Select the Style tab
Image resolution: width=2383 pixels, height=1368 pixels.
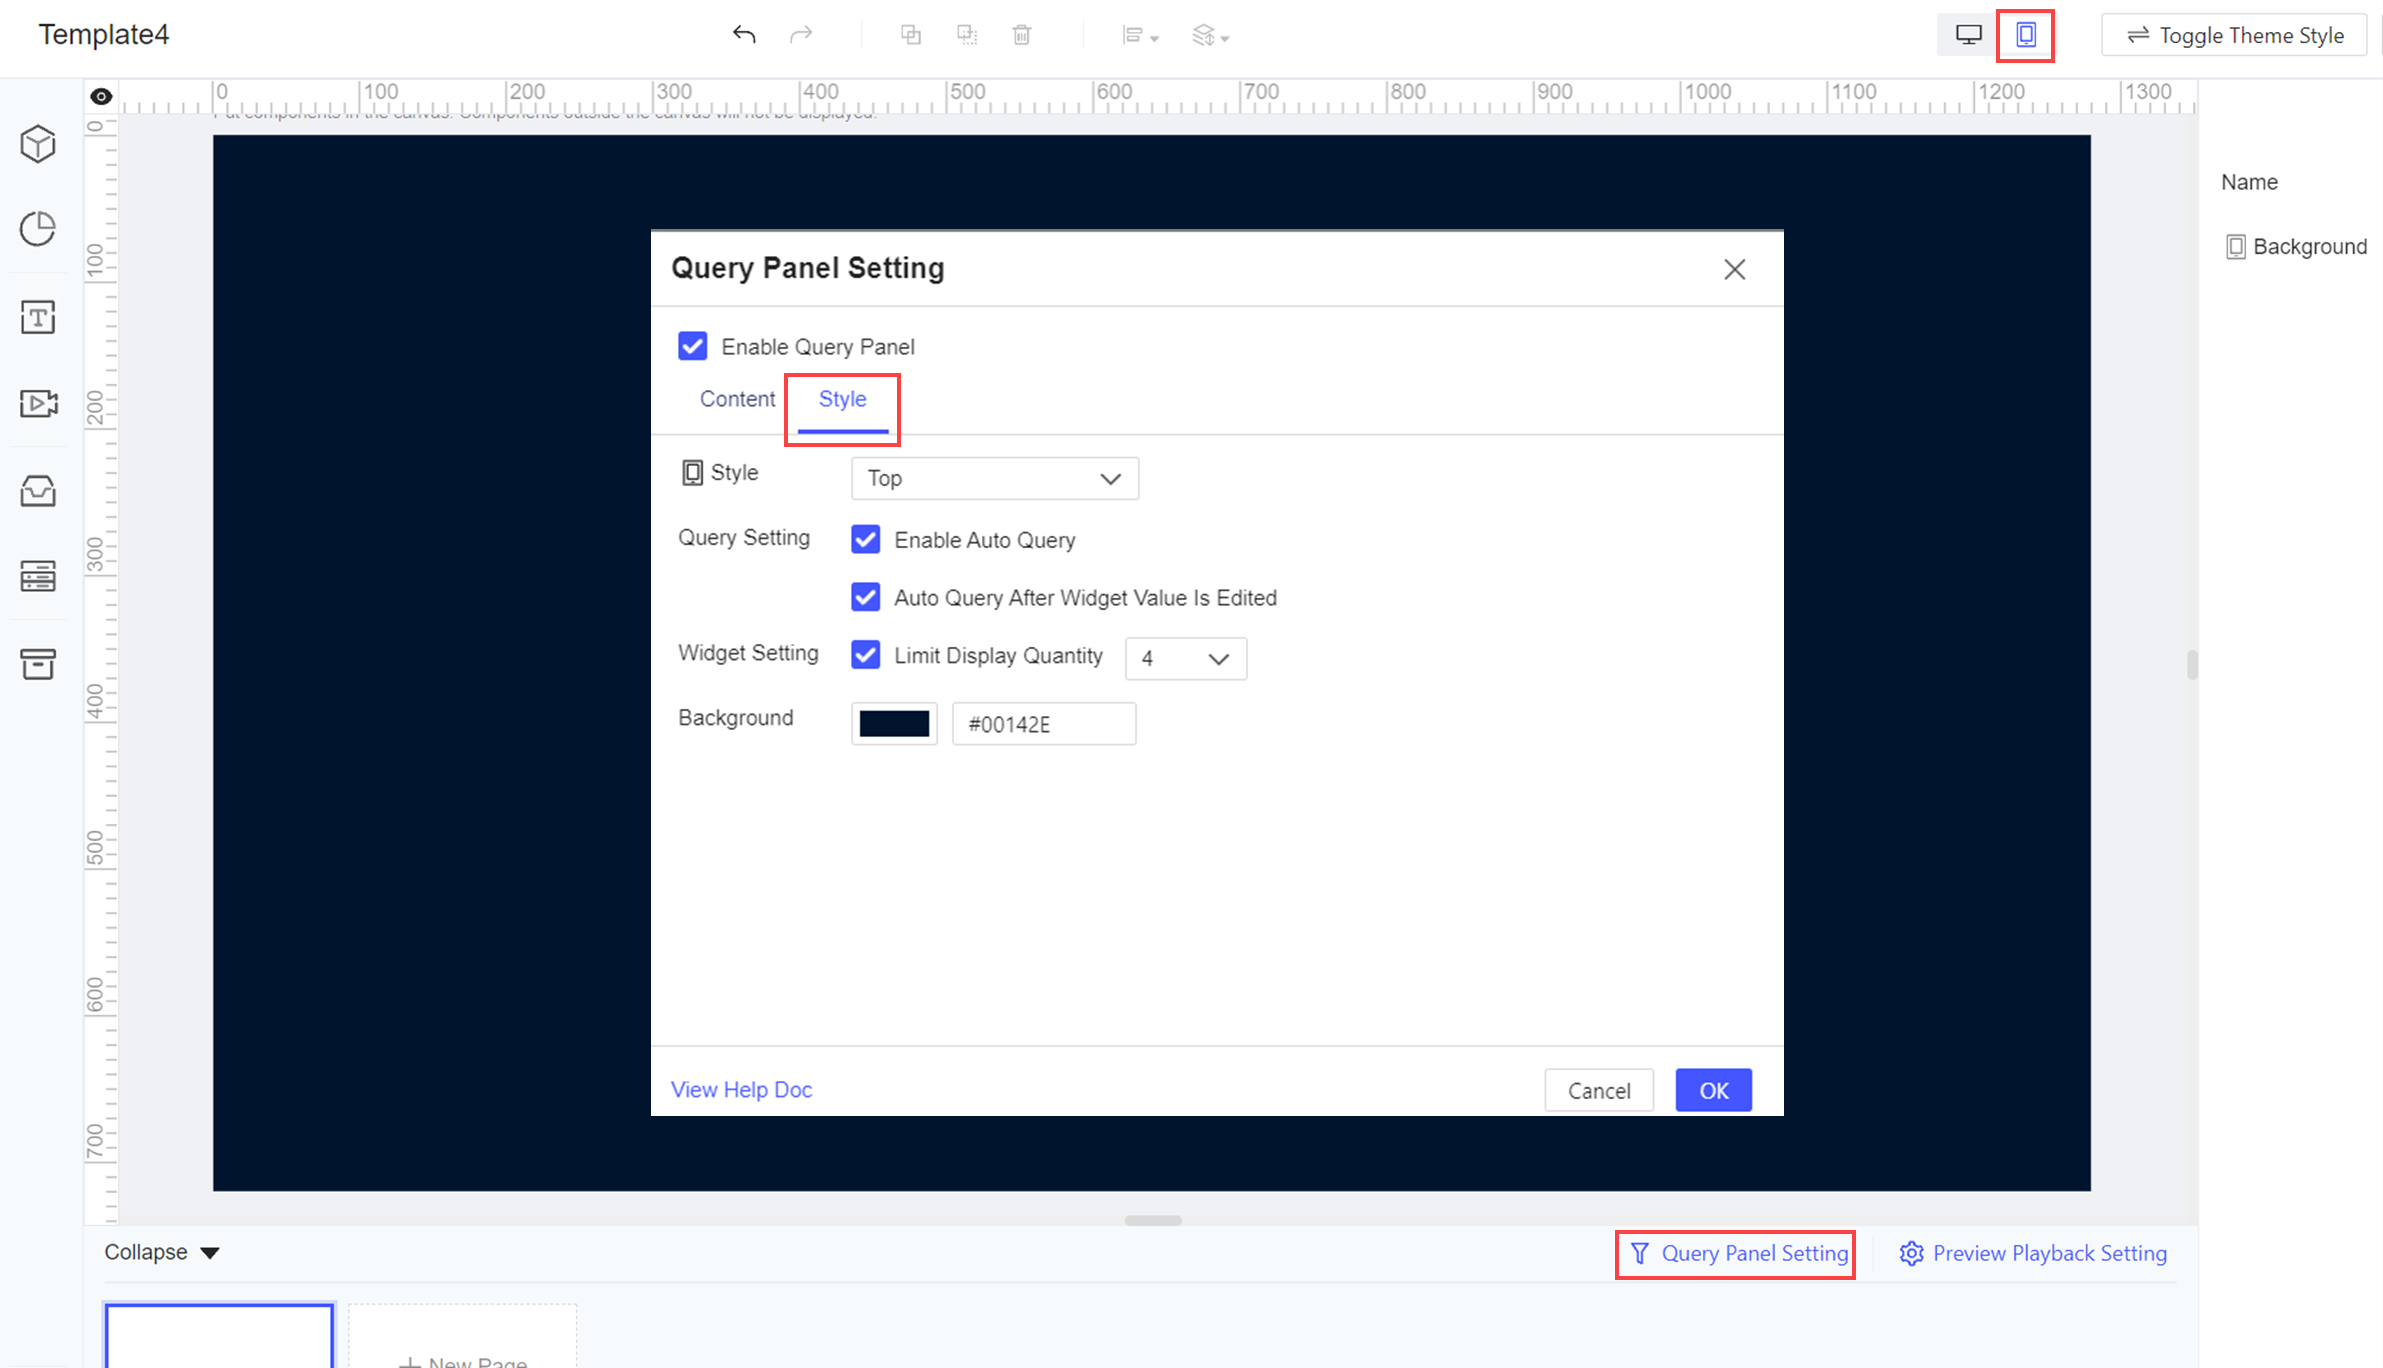point(842,399)
